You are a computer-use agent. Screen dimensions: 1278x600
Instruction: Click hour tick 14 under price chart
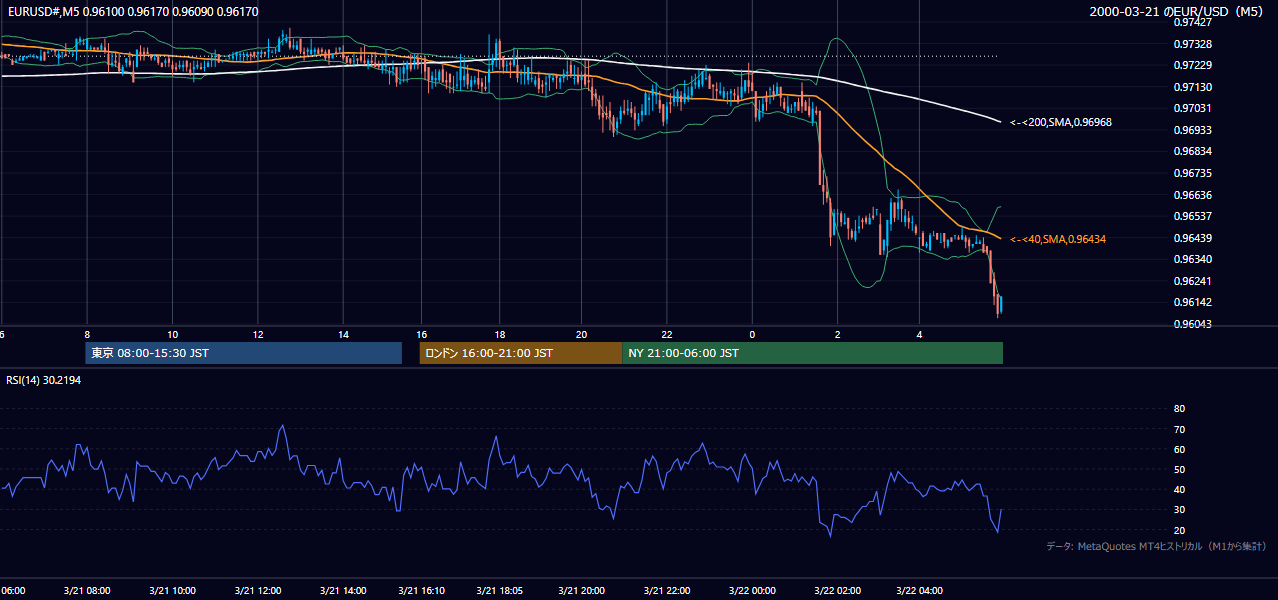(x=343, y=334)
